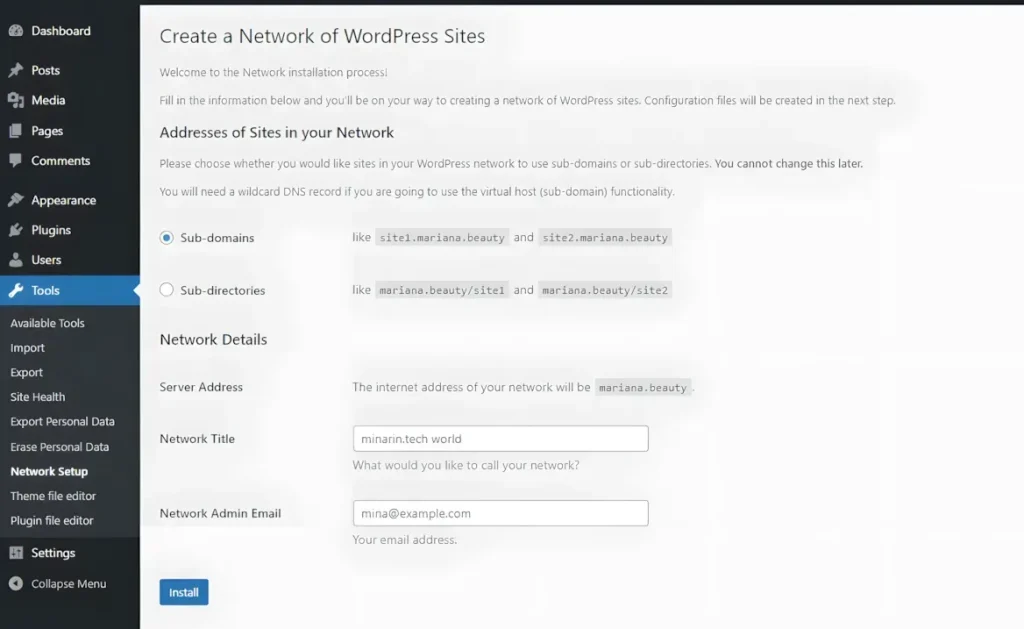This screenshot has width=1024, height=629.
Task: Open Media library via its icon
Action: point(15,100)
